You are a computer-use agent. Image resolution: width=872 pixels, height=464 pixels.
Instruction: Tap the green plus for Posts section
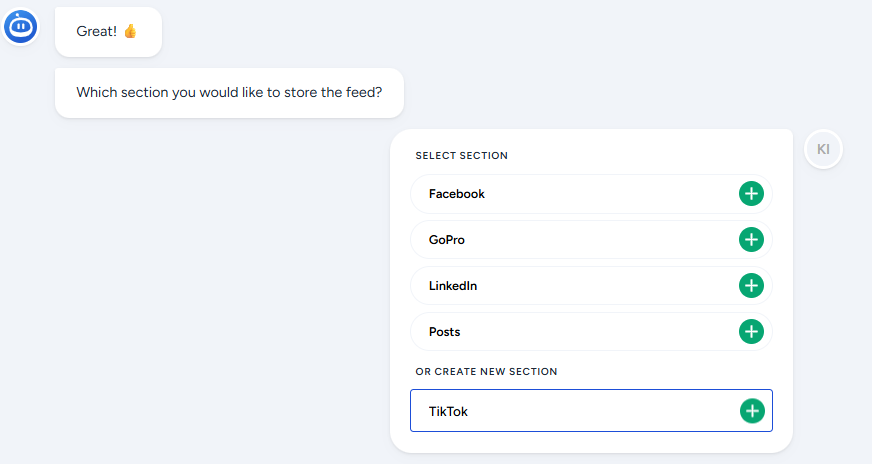tap(751, 332)
